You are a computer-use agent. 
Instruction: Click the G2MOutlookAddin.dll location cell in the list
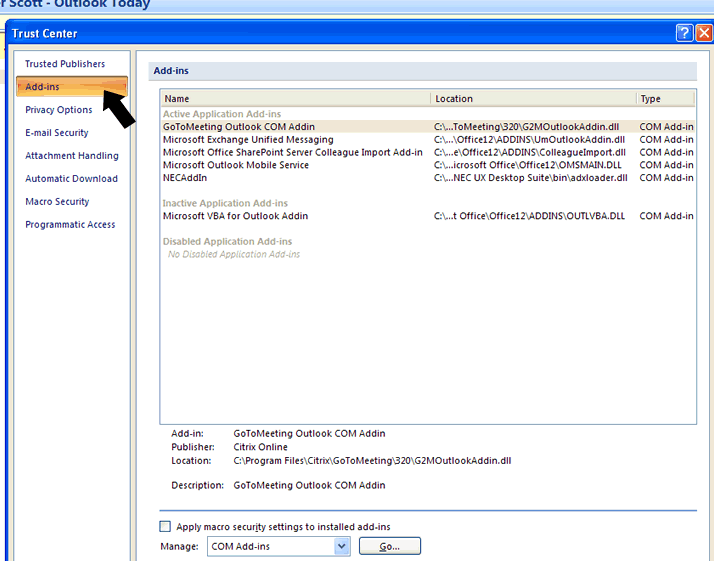pos(526,127)
